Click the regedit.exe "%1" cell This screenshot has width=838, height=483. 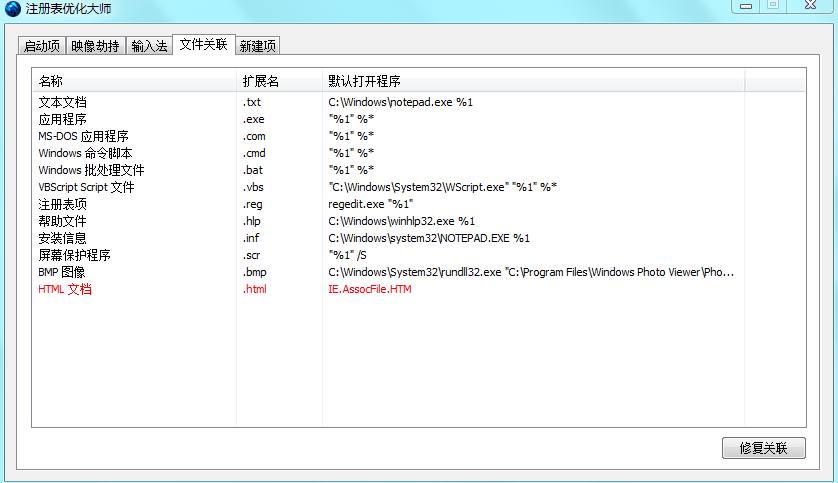tap(371, 204)
